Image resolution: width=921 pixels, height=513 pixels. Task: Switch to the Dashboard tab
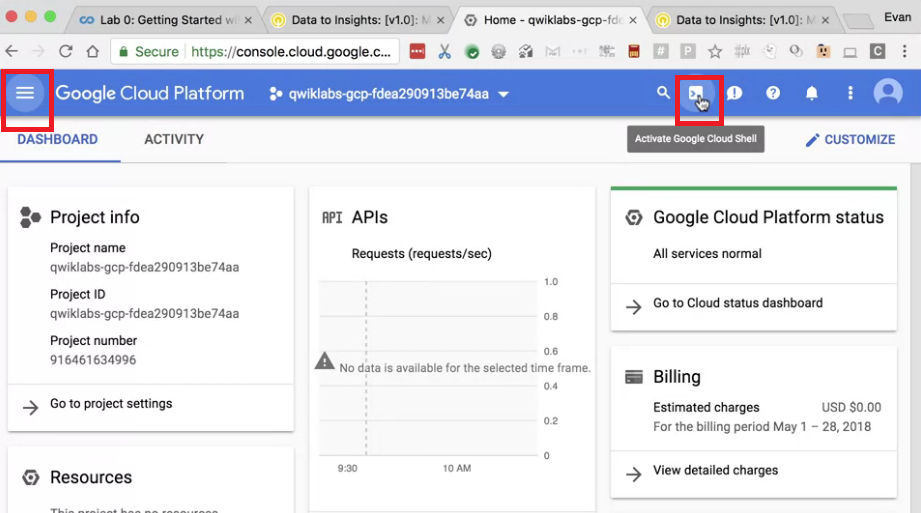point(58,139)
